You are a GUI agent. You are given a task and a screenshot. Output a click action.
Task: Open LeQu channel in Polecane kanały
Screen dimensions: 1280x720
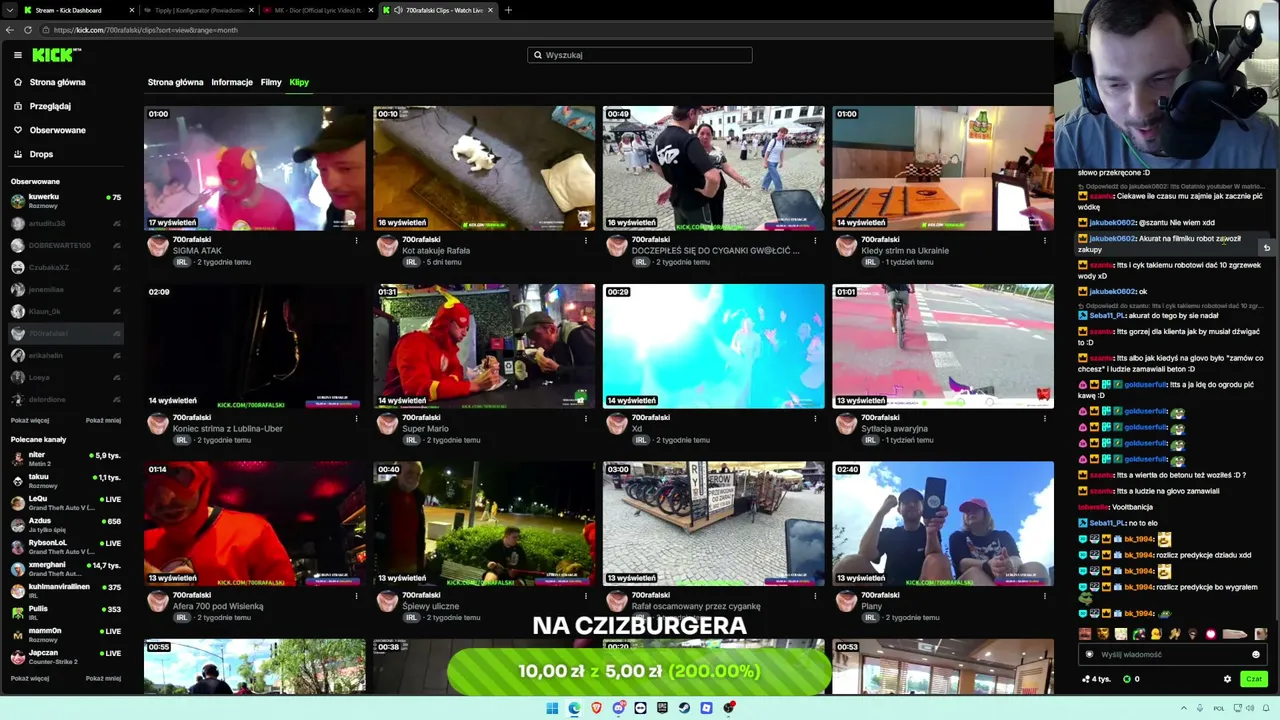point(66,503)
